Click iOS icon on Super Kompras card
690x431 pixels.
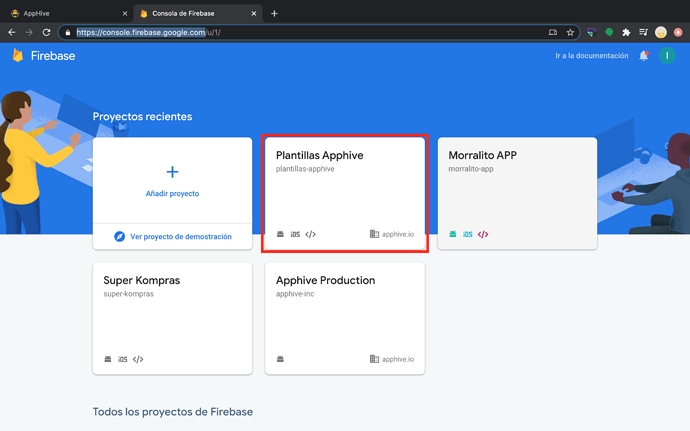point(123,359)
